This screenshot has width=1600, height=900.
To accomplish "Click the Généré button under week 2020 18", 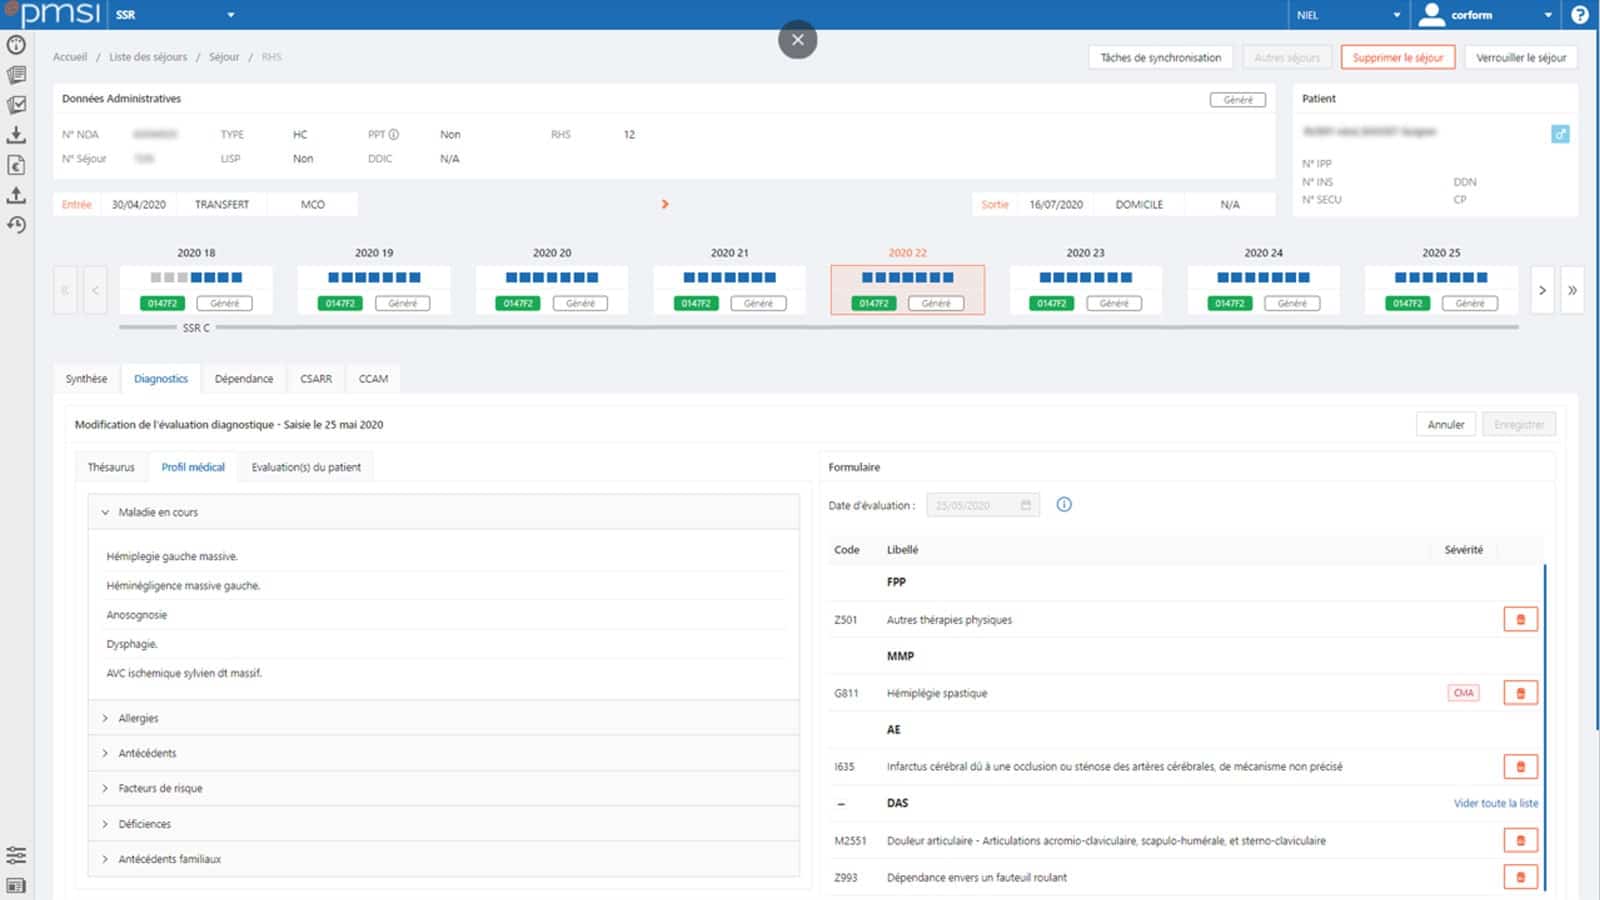I will (x=225, y=303).
